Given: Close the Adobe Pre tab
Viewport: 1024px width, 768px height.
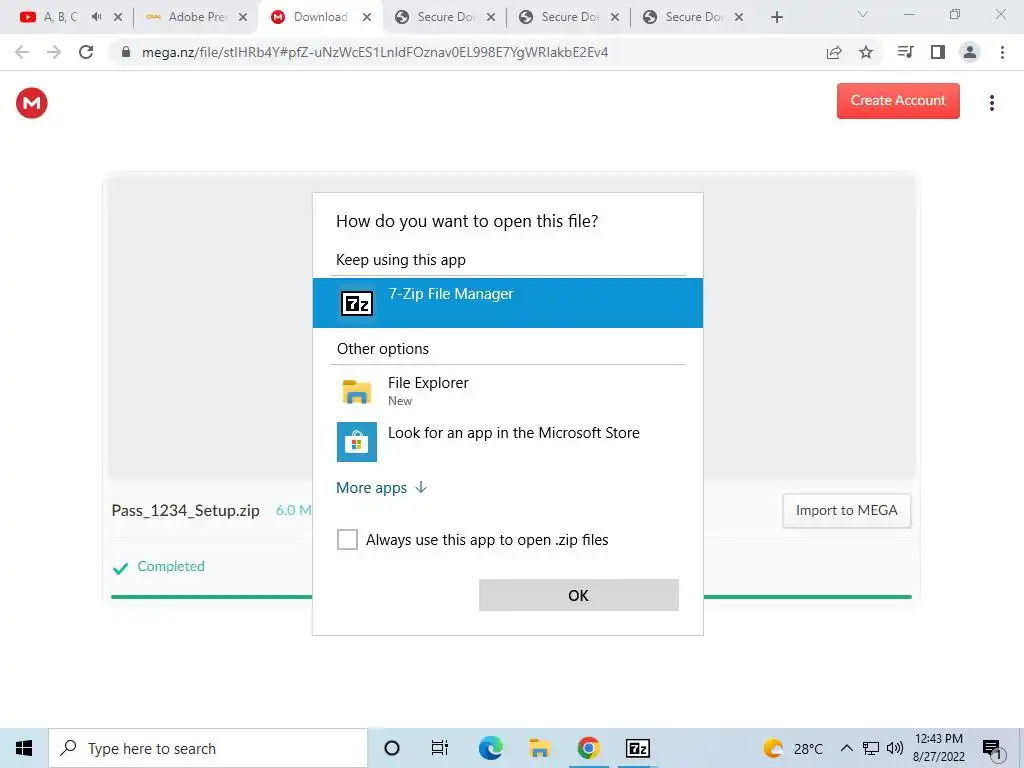Looking at the screenshot, I should (x=242, y=18).
